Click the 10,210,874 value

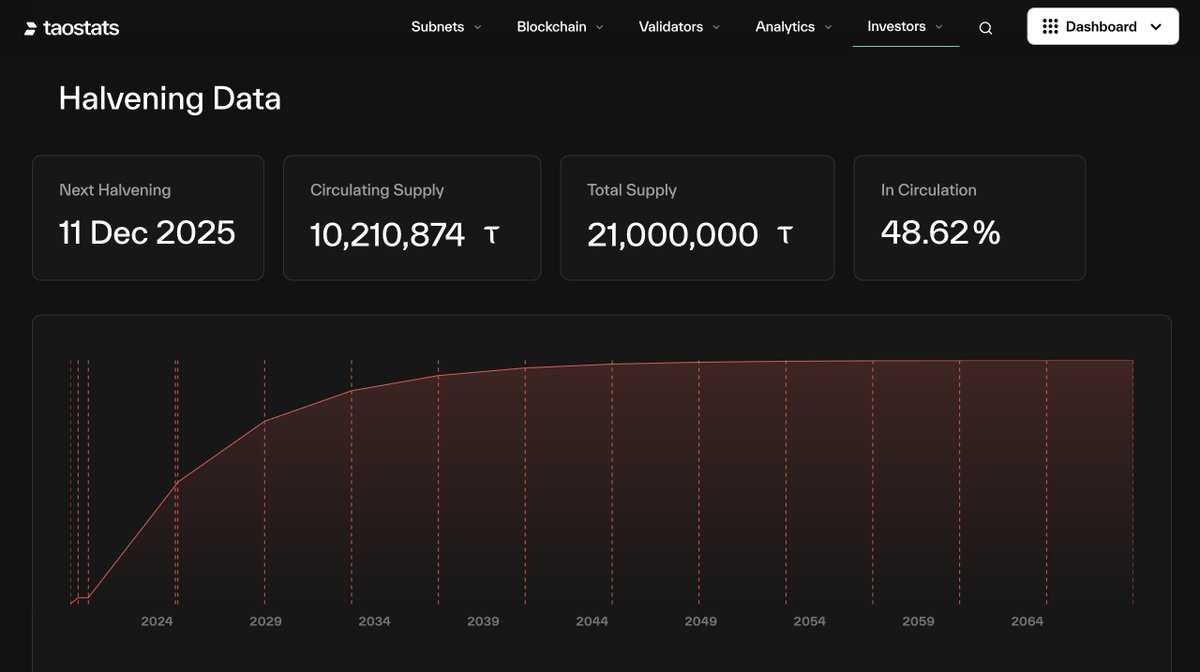click(388, 235)
